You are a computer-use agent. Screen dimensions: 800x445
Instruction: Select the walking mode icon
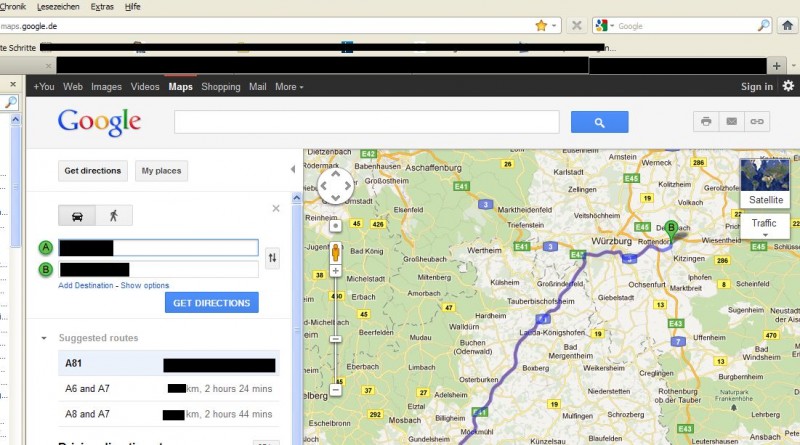[x=114, y=216]
